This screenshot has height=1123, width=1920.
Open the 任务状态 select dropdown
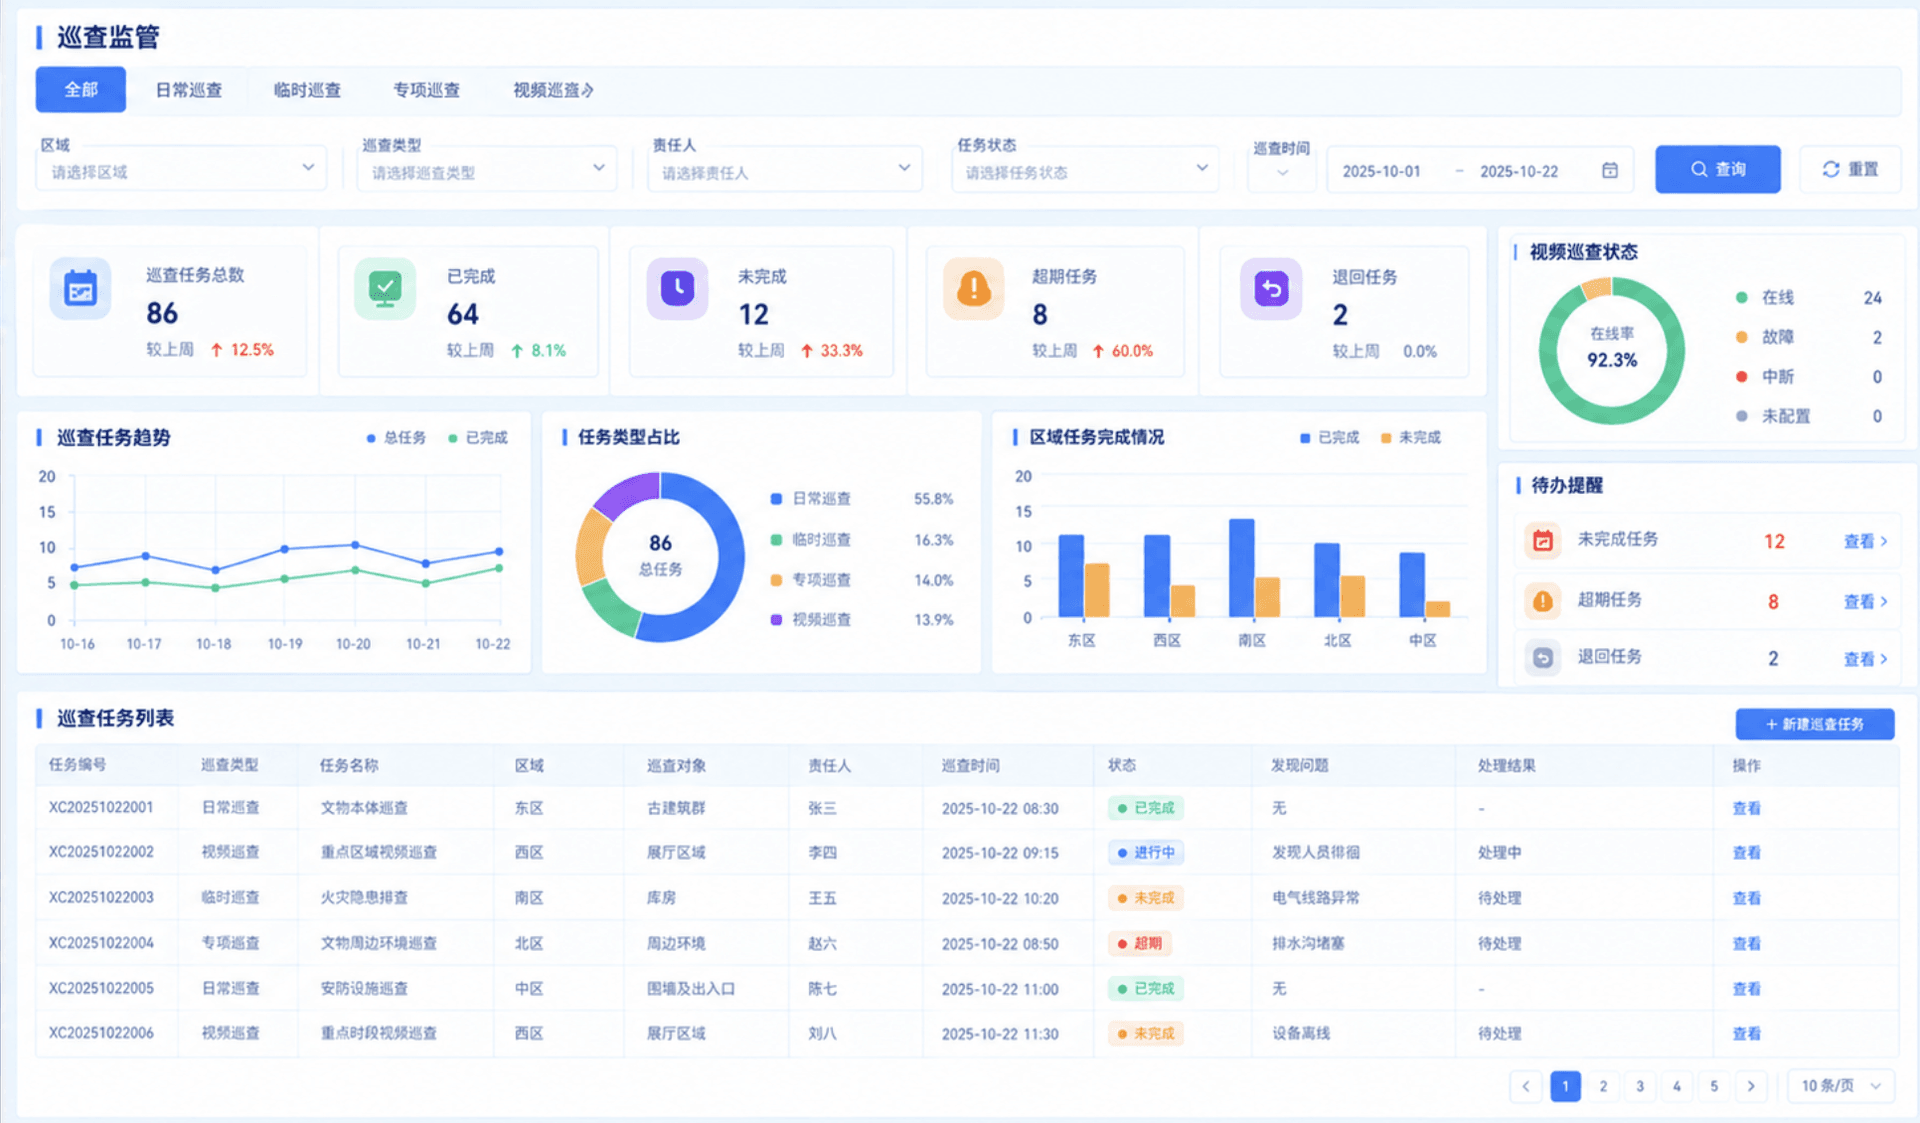coord(1085,169)
